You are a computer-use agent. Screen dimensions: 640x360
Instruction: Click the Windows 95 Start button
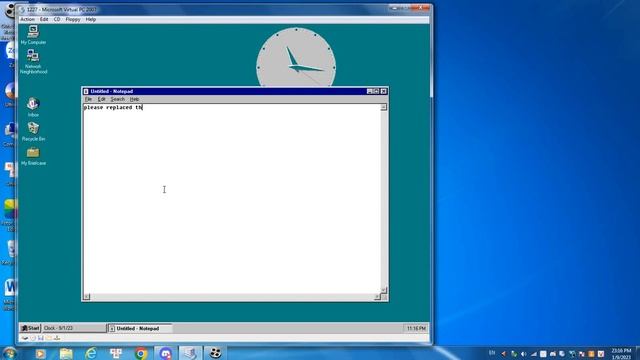tap(30, 328)
